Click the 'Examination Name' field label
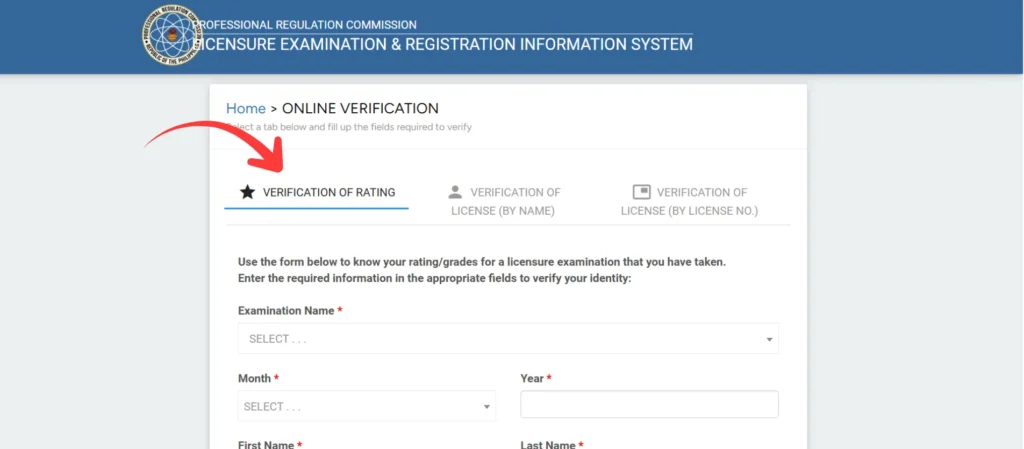This screenshot has height=449, width=1024. coord(286,311)
